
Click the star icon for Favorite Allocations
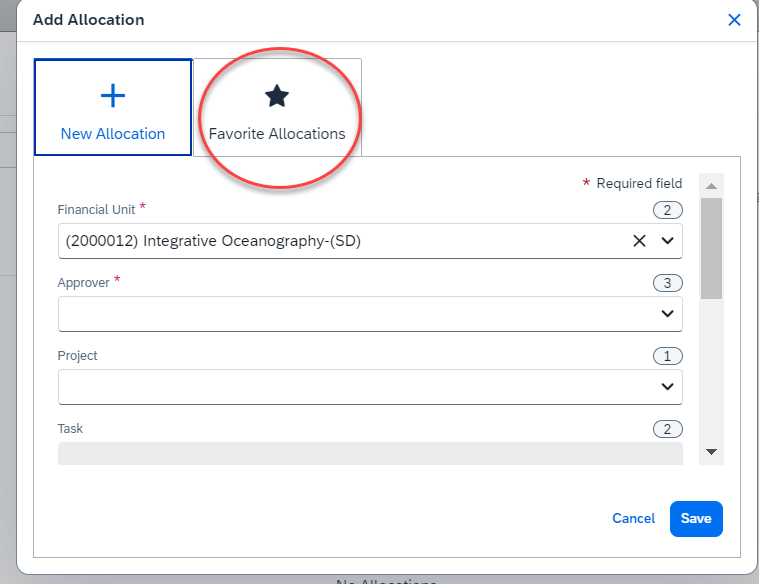point(276,95)
